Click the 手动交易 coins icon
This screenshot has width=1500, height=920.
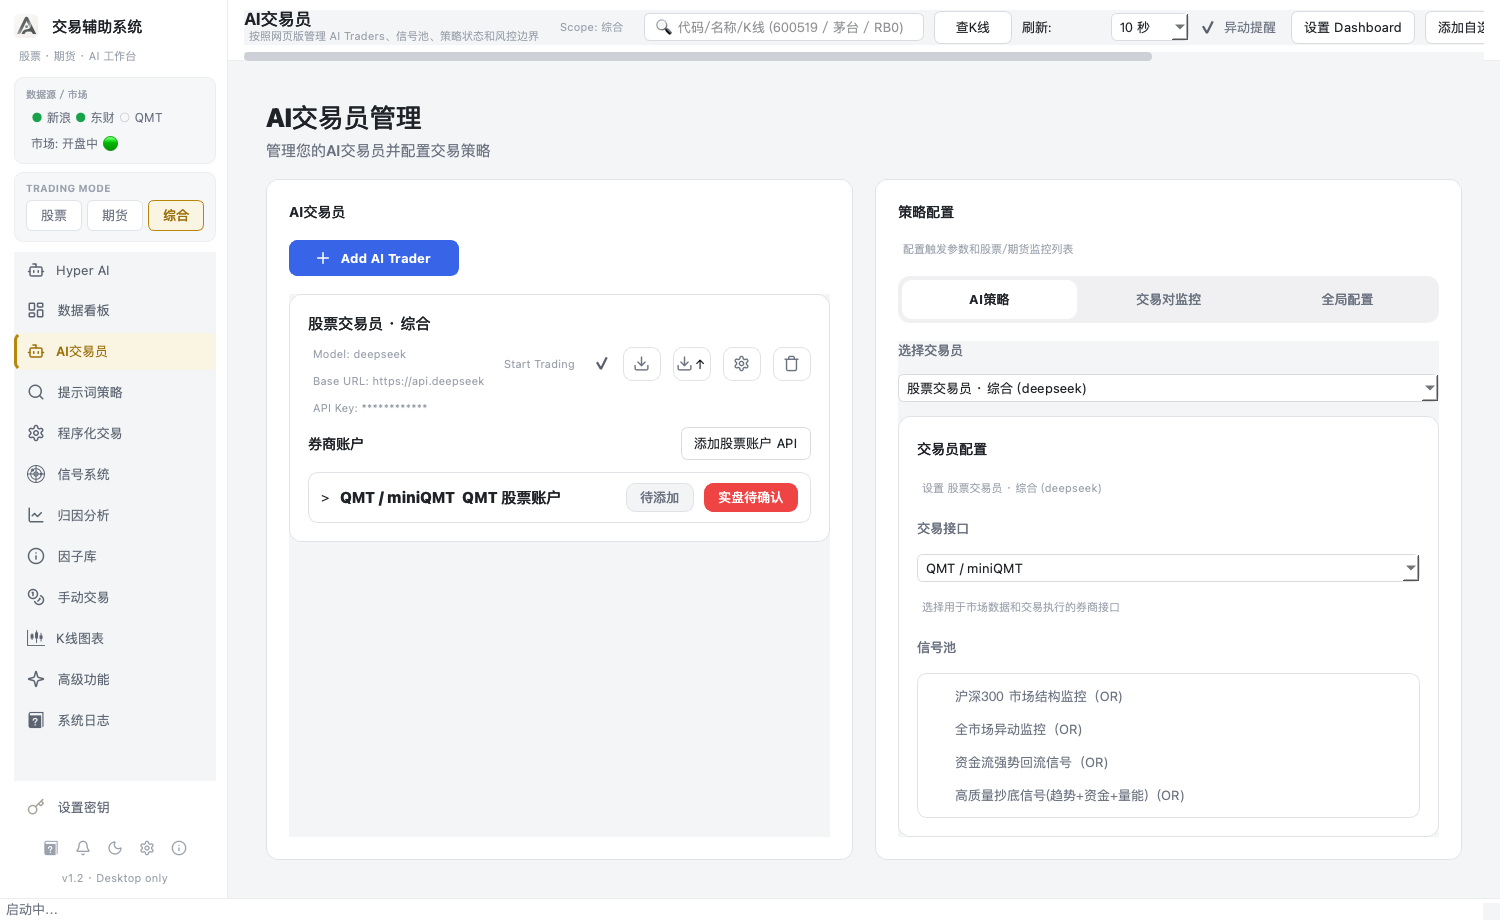tap(36, 597)
